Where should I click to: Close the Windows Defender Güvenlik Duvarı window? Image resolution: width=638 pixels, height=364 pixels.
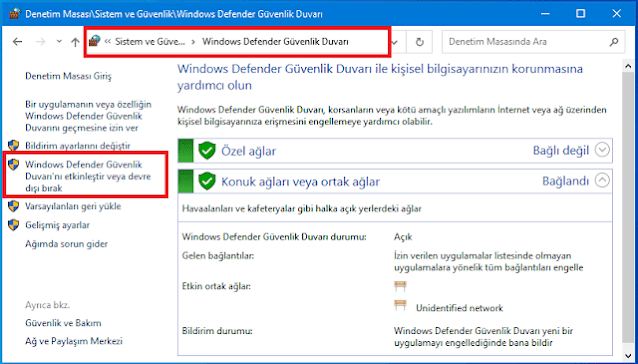(x=616, y=14)
